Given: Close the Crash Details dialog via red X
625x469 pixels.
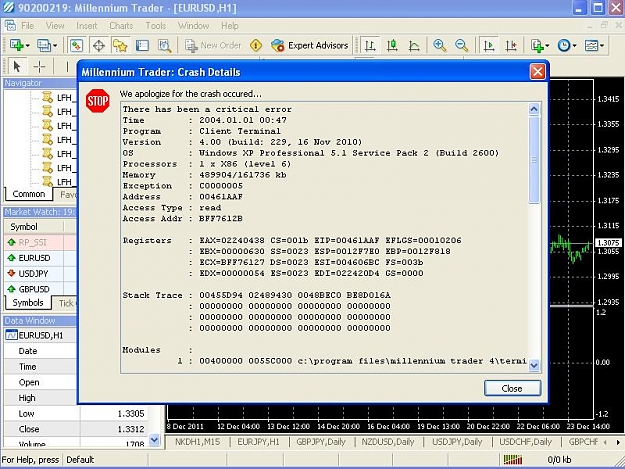Looking at the screenshot, I should coord(537,72).
